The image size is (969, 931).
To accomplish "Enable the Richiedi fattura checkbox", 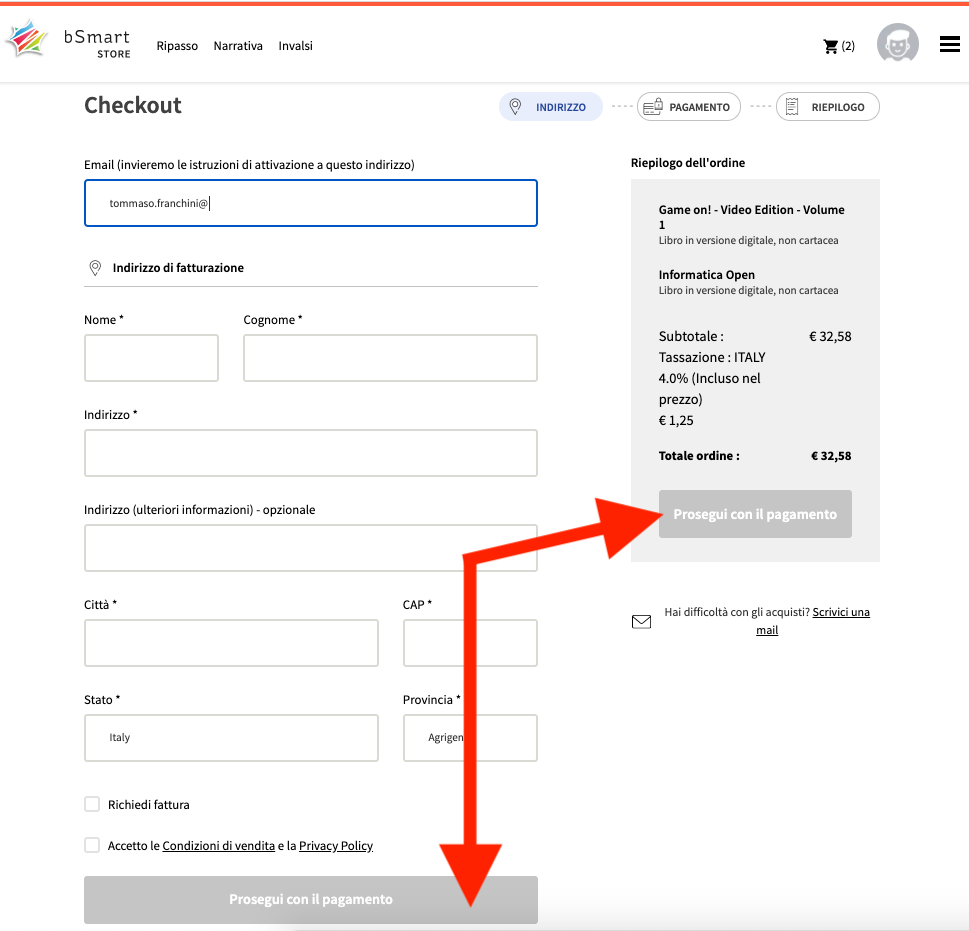I will [x=92, y=804].
